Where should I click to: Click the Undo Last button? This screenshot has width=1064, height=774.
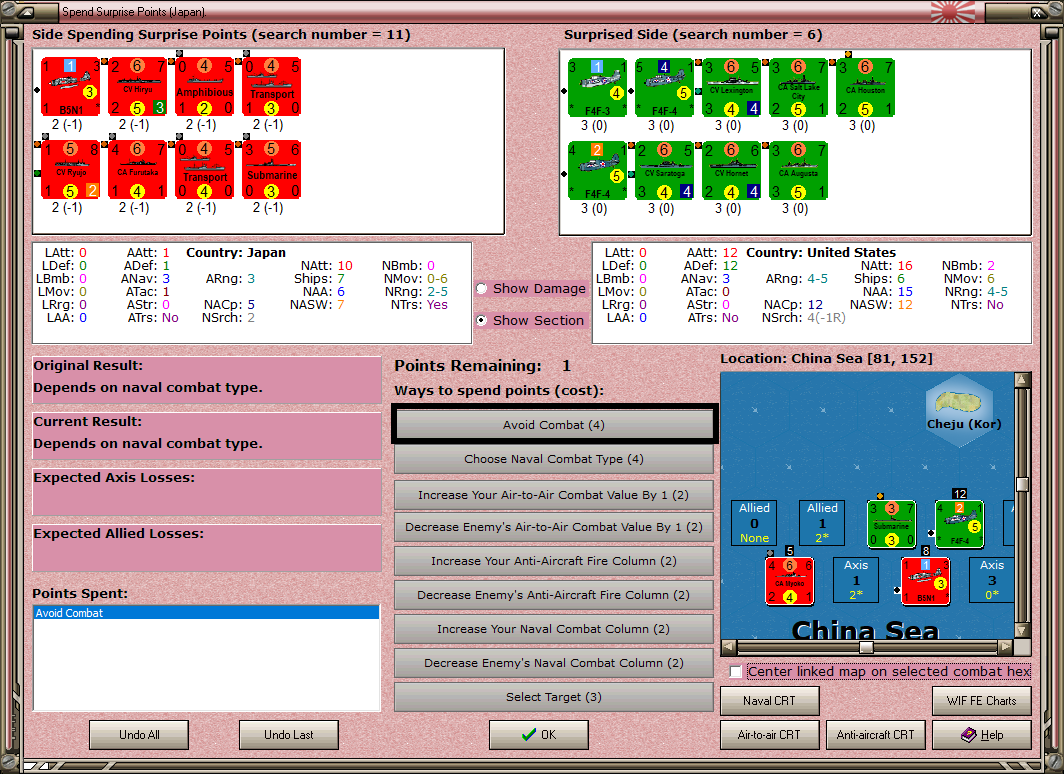point(288,735)
